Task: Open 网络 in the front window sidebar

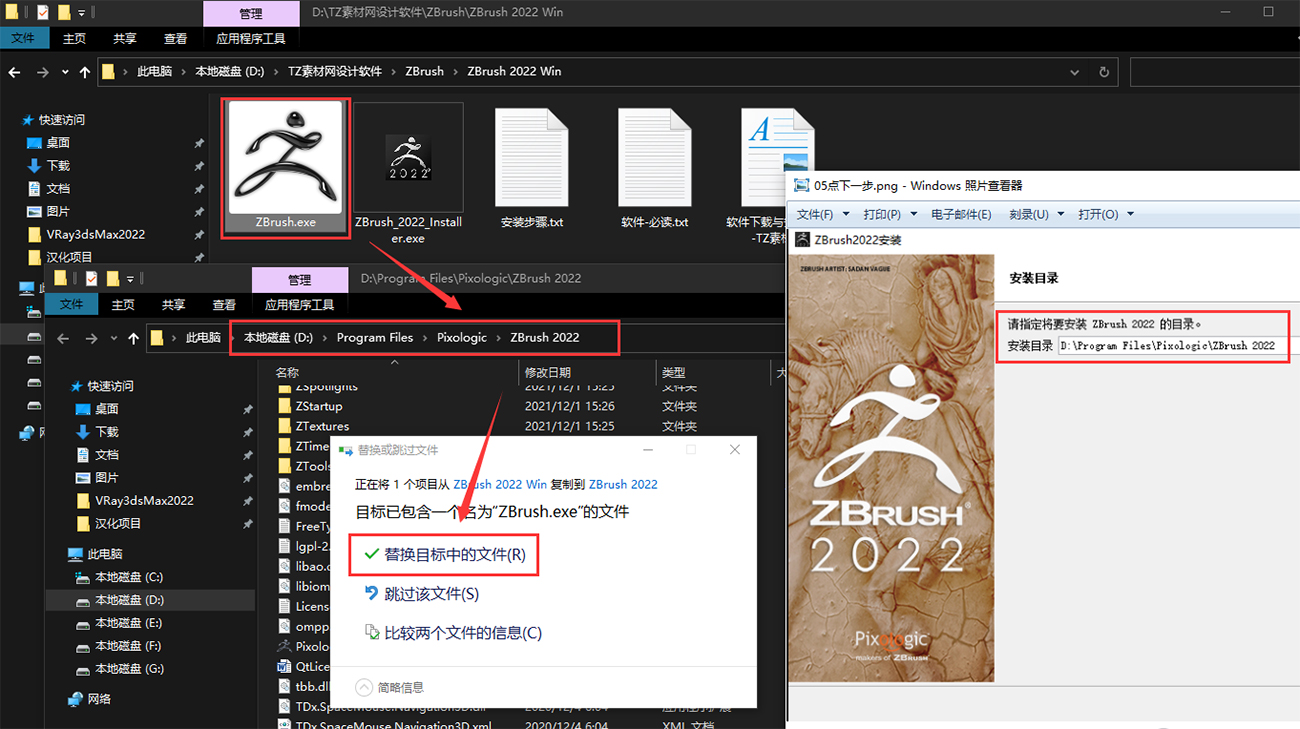Action: 99,699
